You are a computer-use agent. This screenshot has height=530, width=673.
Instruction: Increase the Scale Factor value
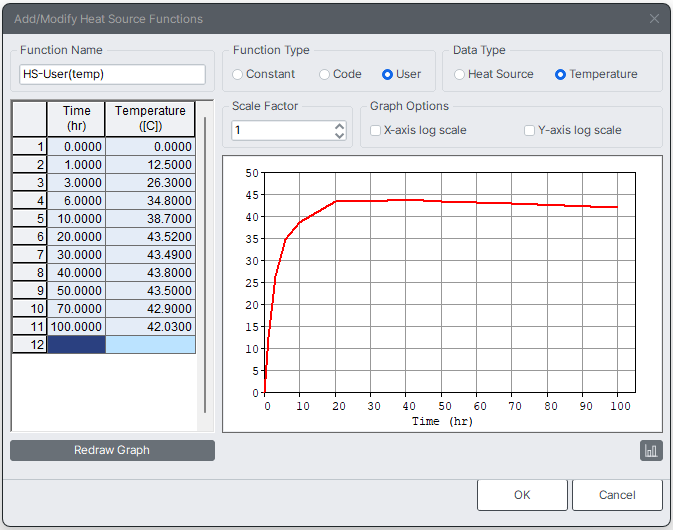point(340,126)
